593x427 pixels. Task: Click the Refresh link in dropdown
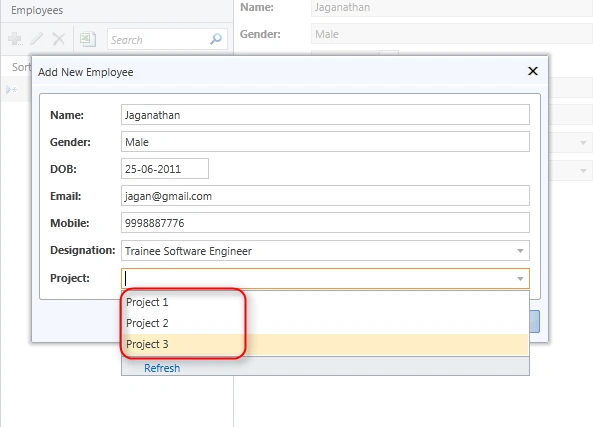tap(162, 368)
